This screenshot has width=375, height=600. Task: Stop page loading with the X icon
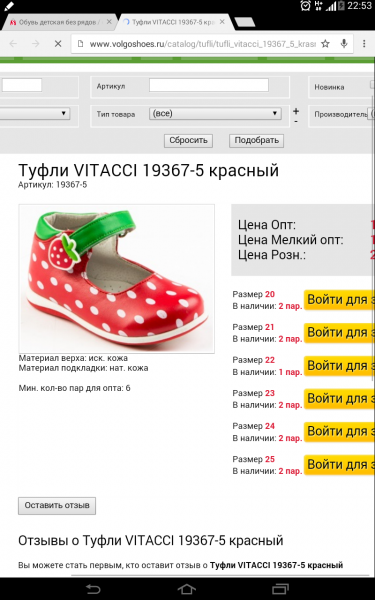point(58,44)
